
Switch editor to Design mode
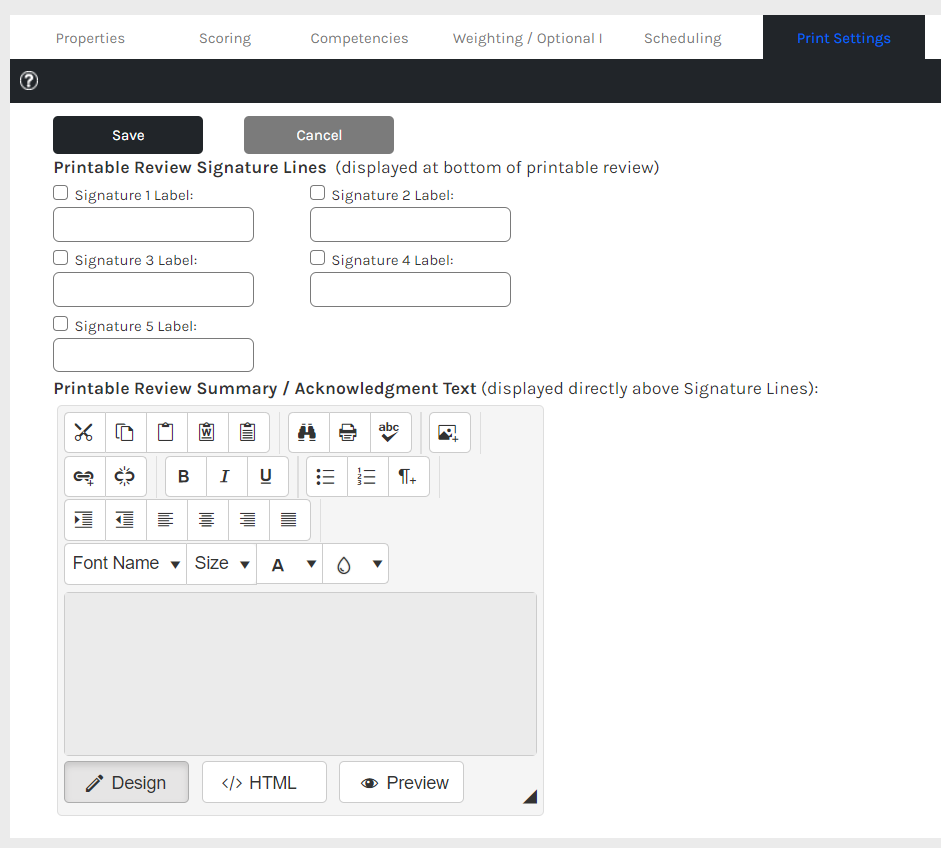click(127, 782)
